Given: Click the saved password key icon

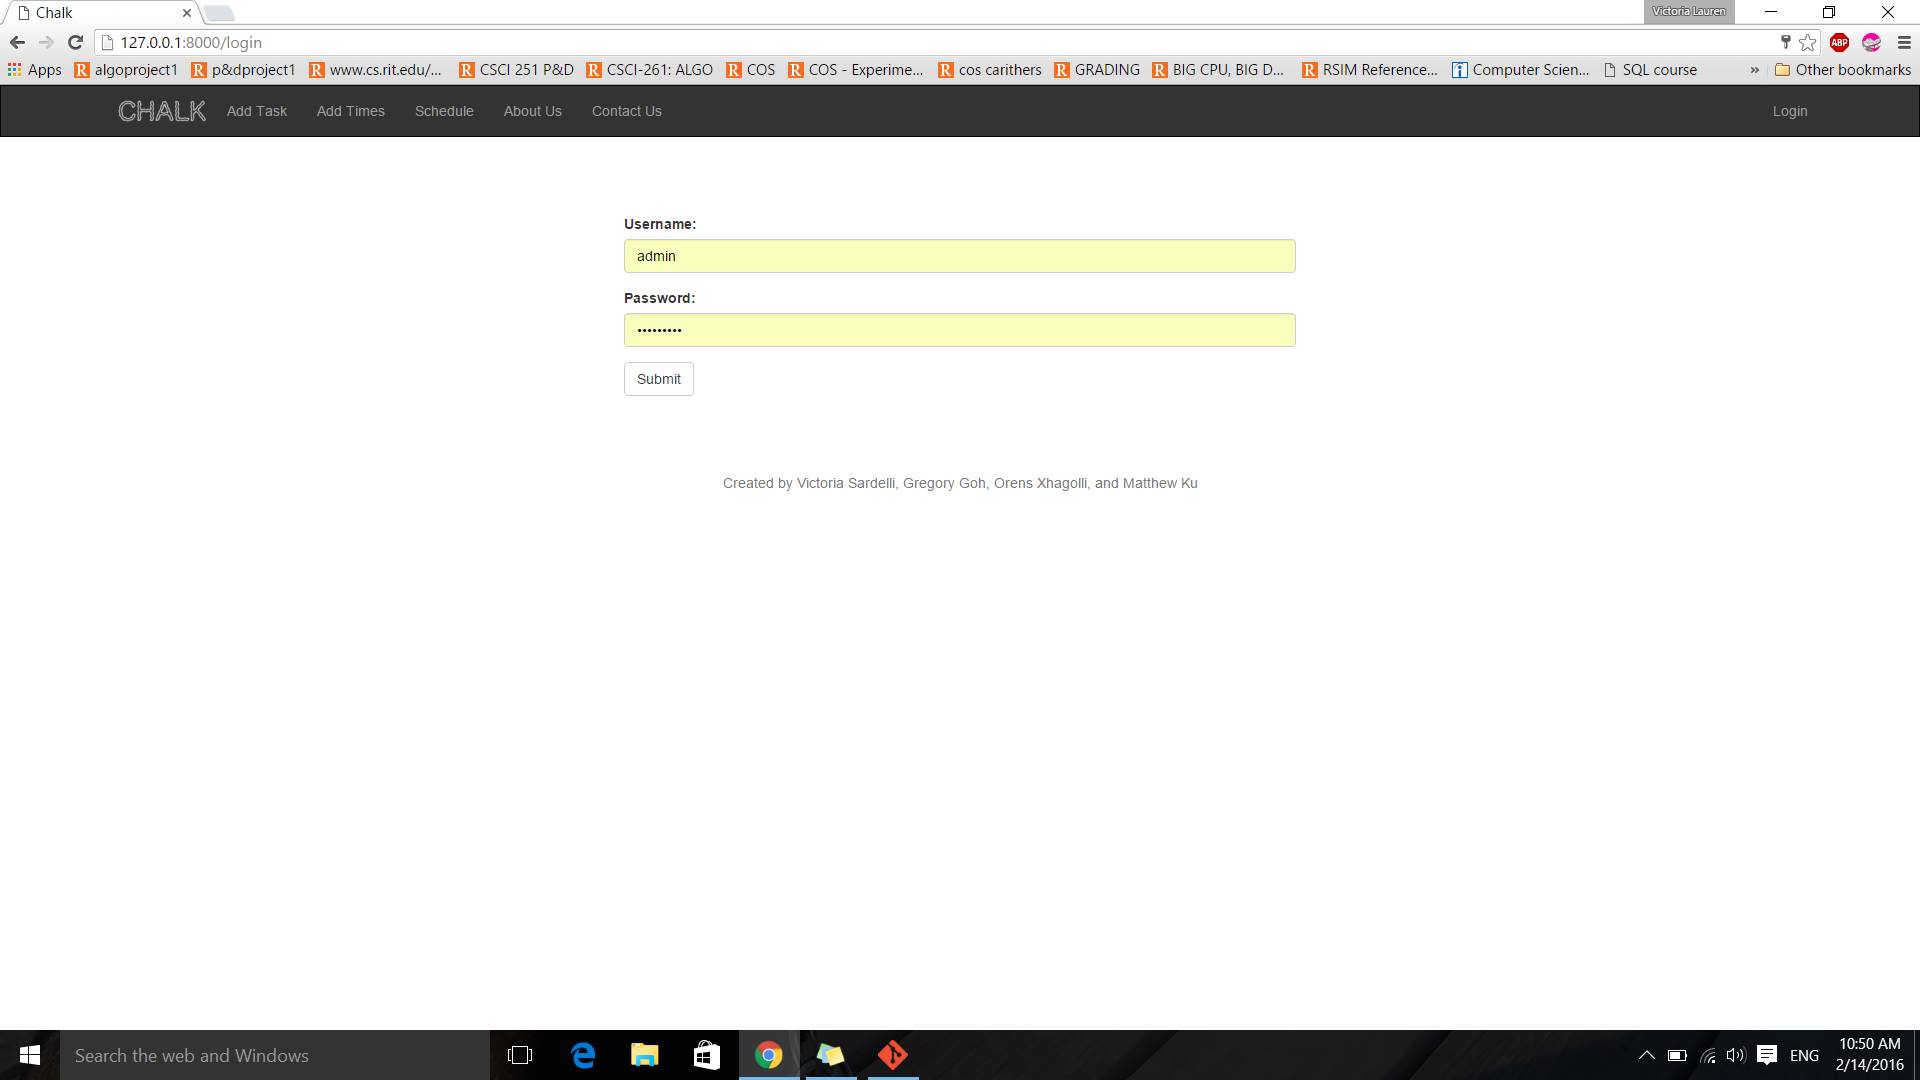Looking at the screenshot, I should [x=1785, y=42].
